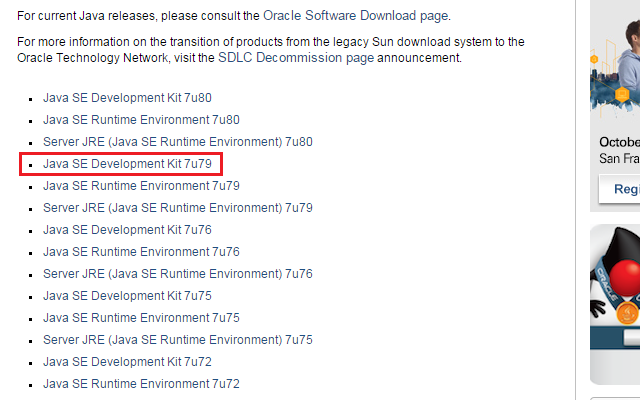The width and height of the screenshot is (640, 400).
Task: Open Java SE Runtime Environment 7u72
Action: click(x=141, y=384)
